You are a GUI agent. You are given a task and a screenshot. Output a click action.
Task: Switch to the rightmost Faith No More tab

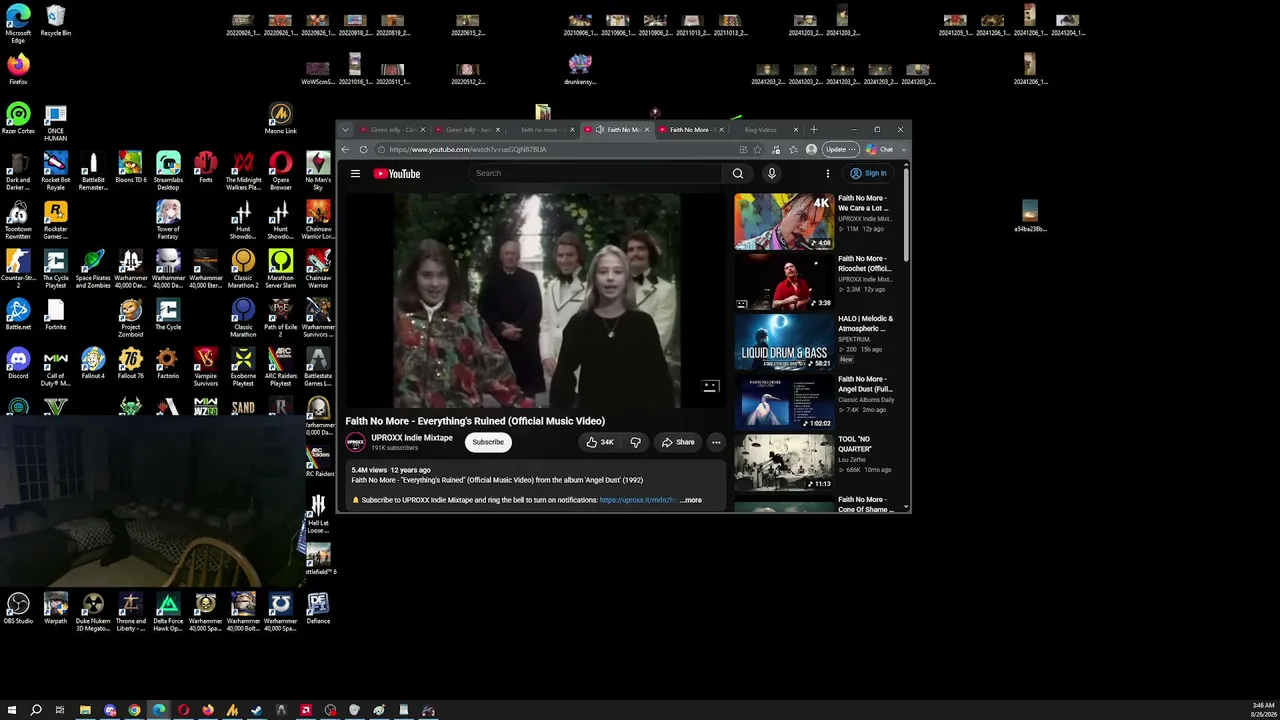[692, 130]
